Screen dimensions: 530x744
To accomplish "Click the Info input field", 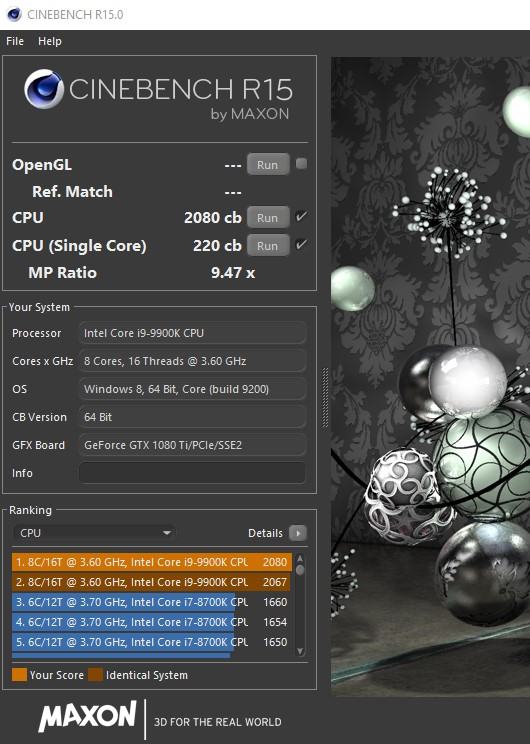I will coord(192,473).
